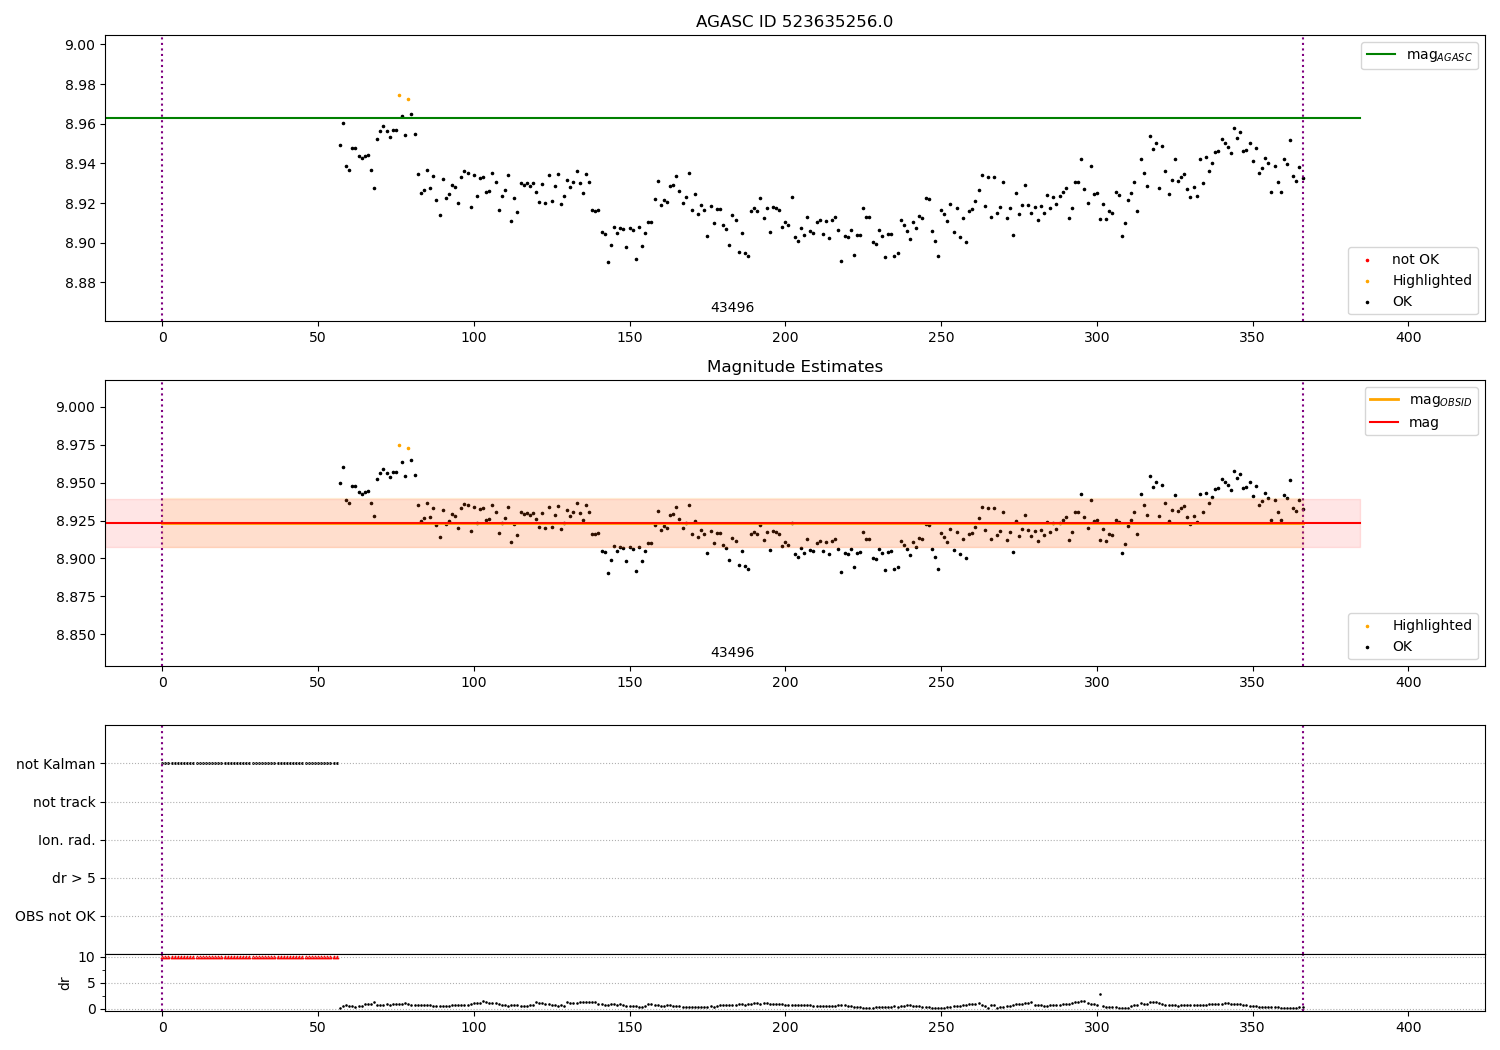
Task: Click the '43496' label in the top plot
Action: pyautogui.click(x=732, y=308)
